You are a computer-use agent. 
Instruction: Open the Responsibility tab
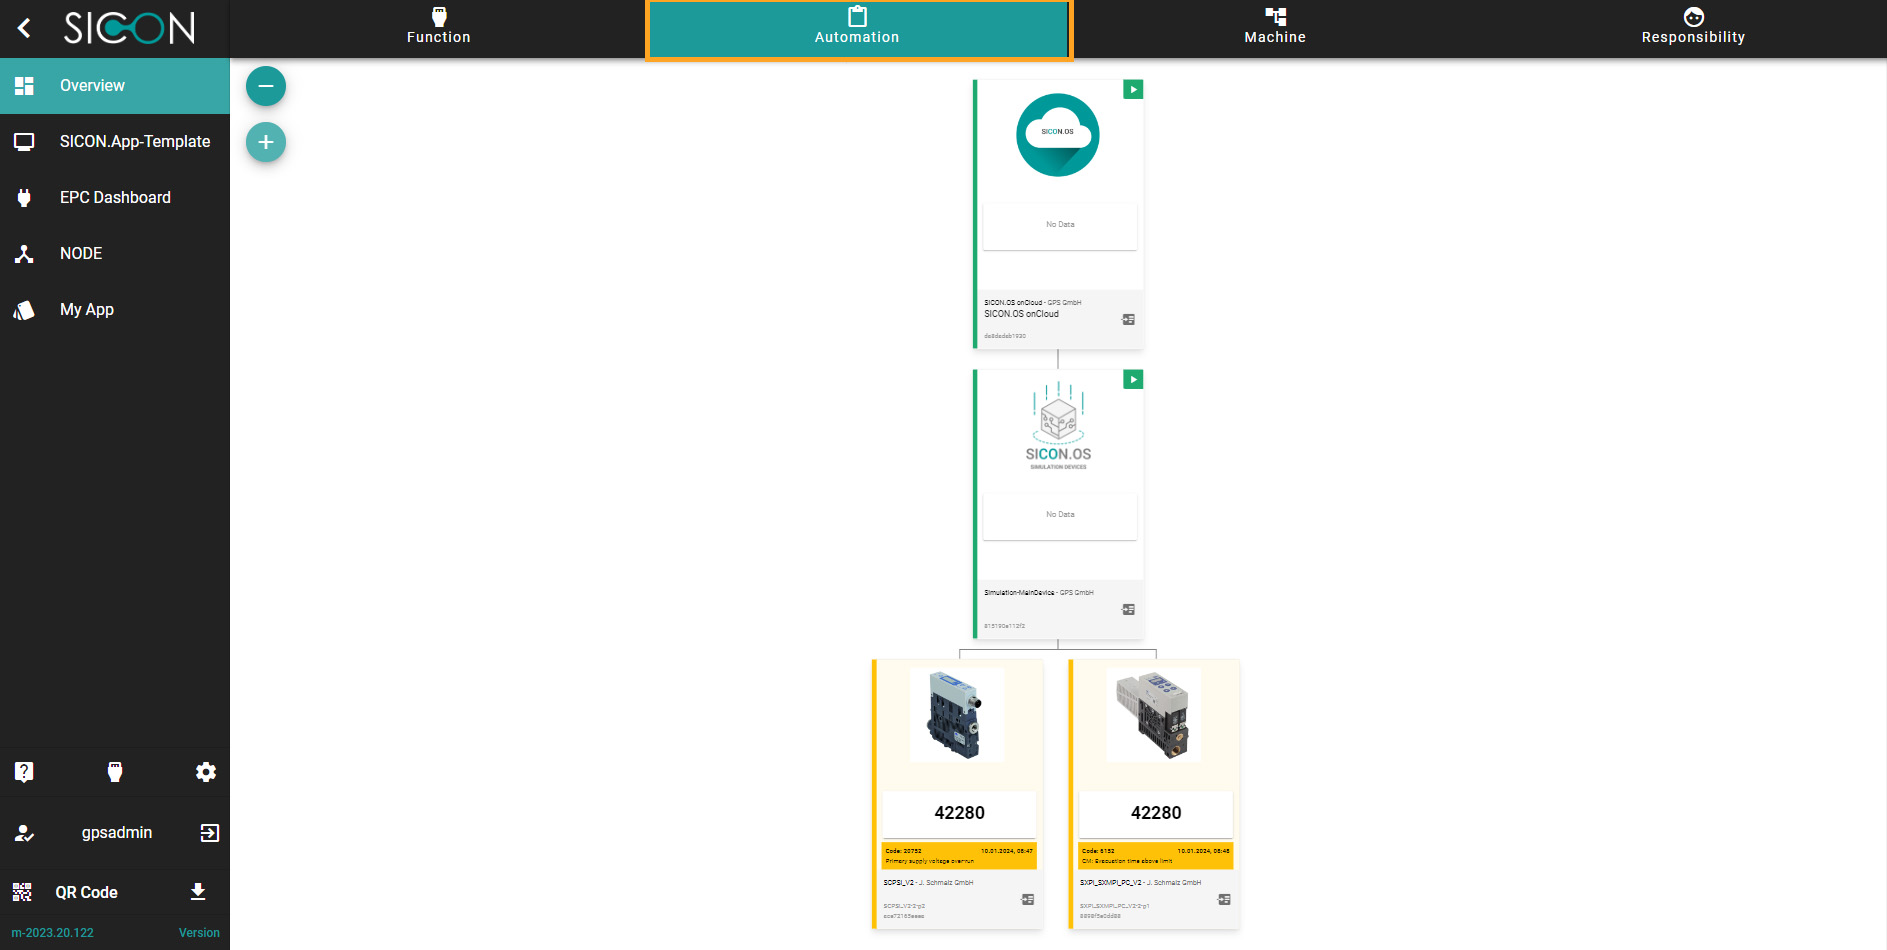tap(1693, 28)
